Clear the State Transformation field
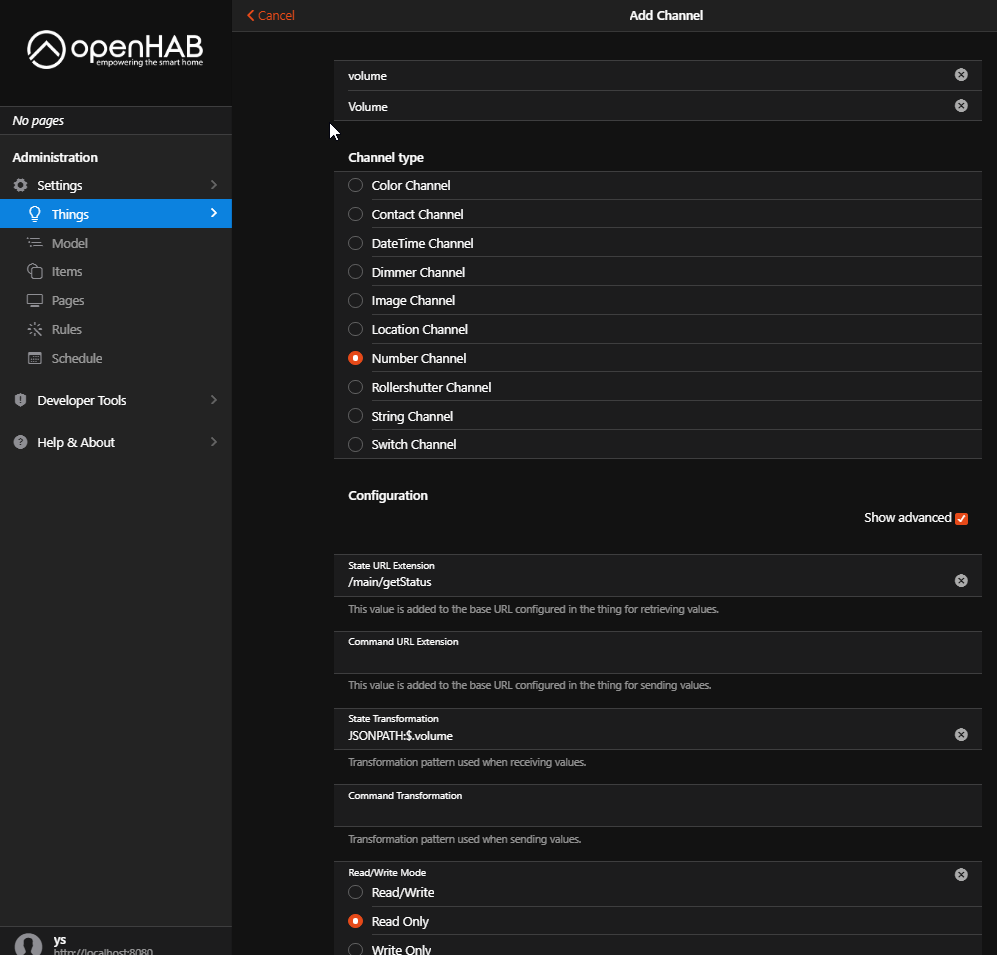Viewport: 997px width, 955px height. [x=961, y=734]
